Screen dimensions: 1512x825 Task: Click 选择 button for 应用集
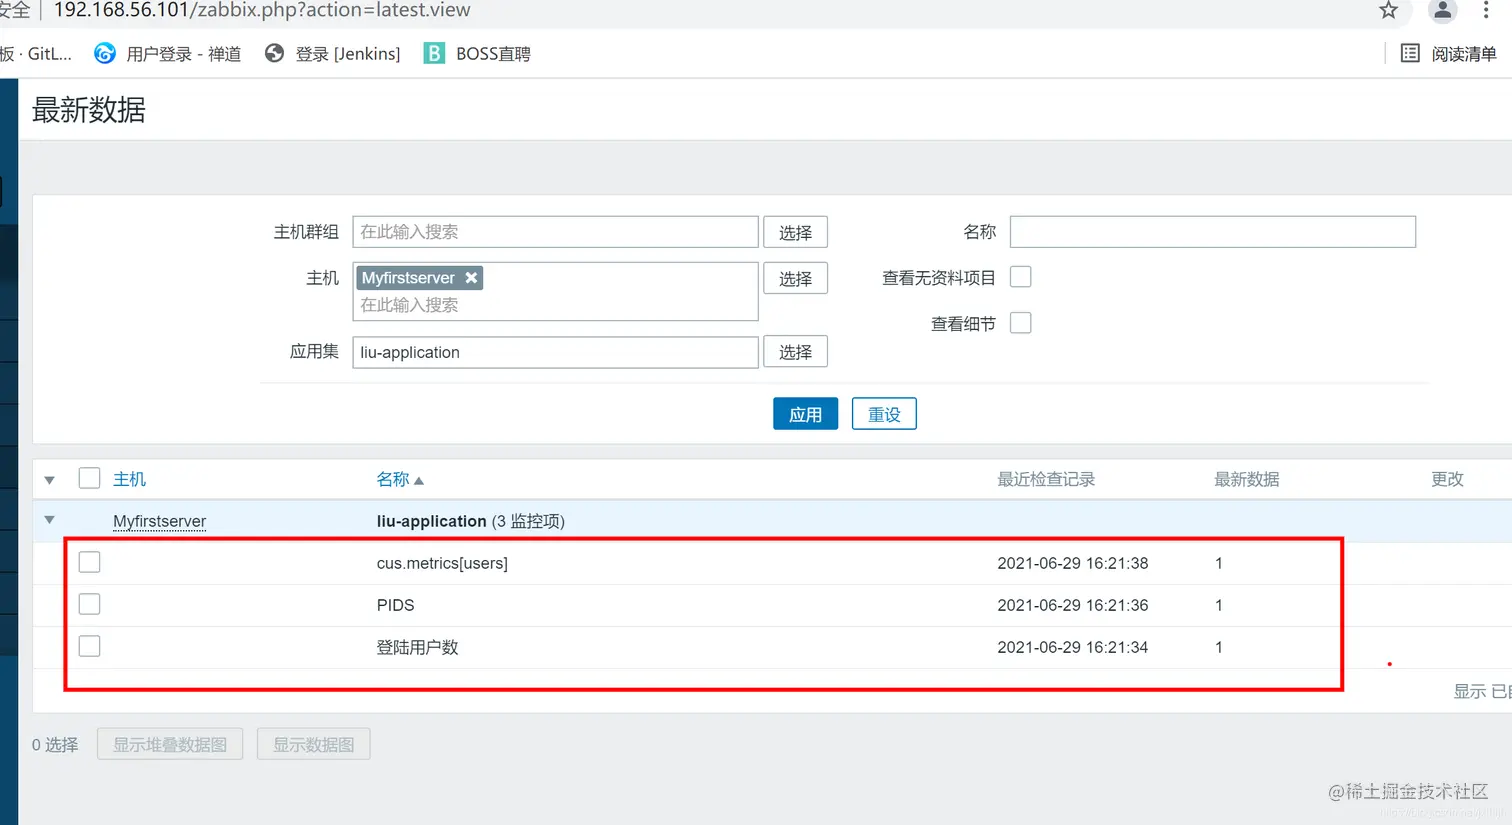[x=795, y=352]
